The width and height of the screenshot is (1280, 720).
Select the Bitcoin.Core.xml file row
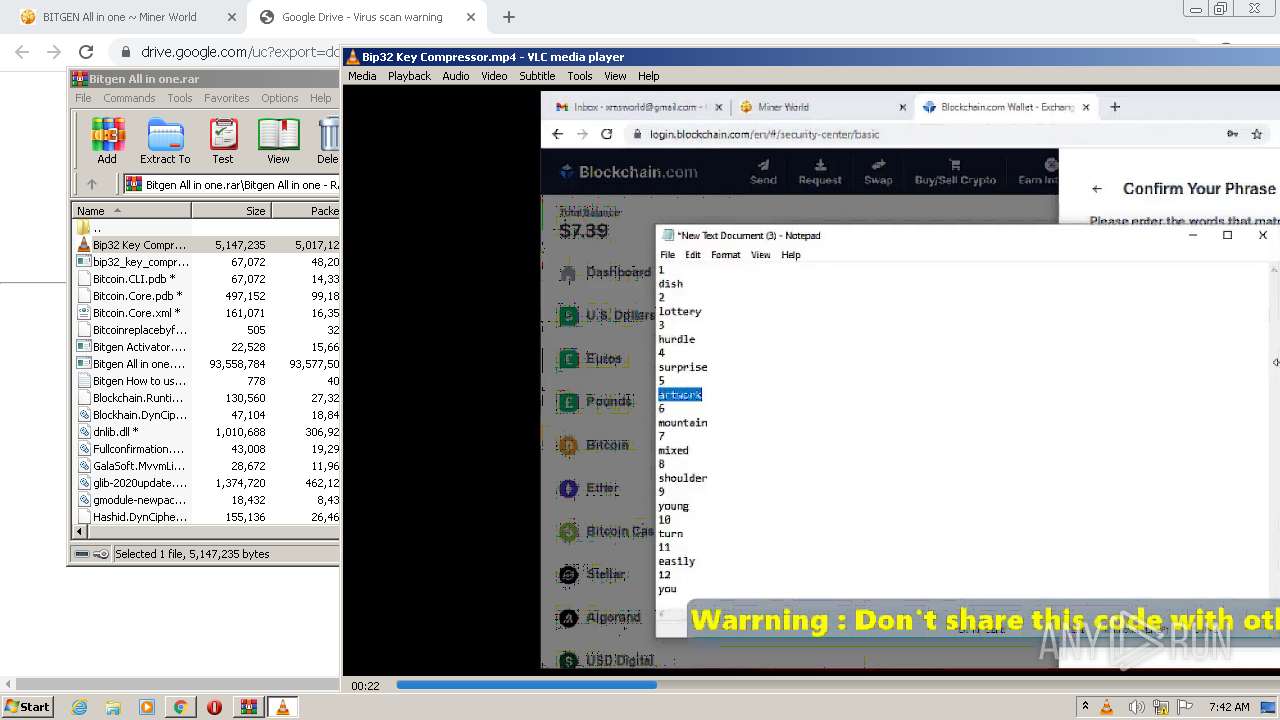pyautogui.click(x=207, y=313)
